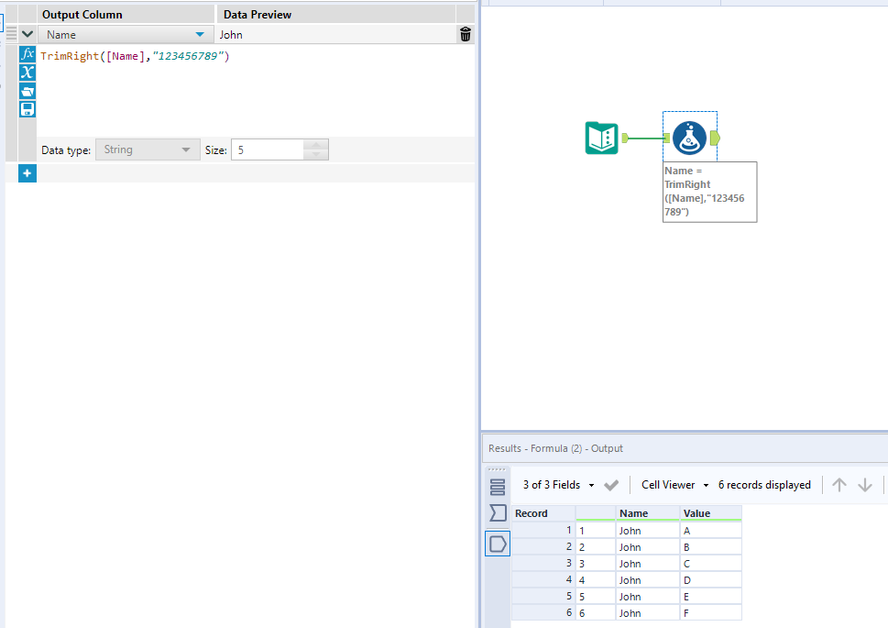
Task: Click the Value column header in results
Action: (711, 513)
